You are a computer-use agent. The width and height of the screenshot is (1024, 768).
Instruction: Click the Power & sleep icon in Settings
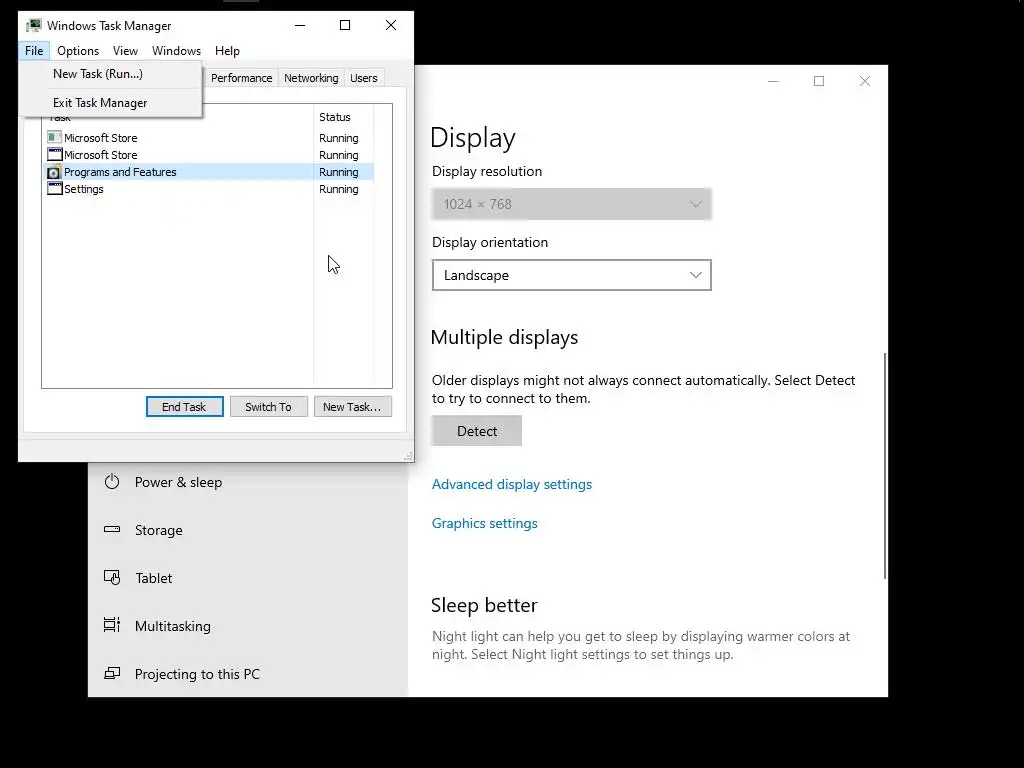coord(112,482)
